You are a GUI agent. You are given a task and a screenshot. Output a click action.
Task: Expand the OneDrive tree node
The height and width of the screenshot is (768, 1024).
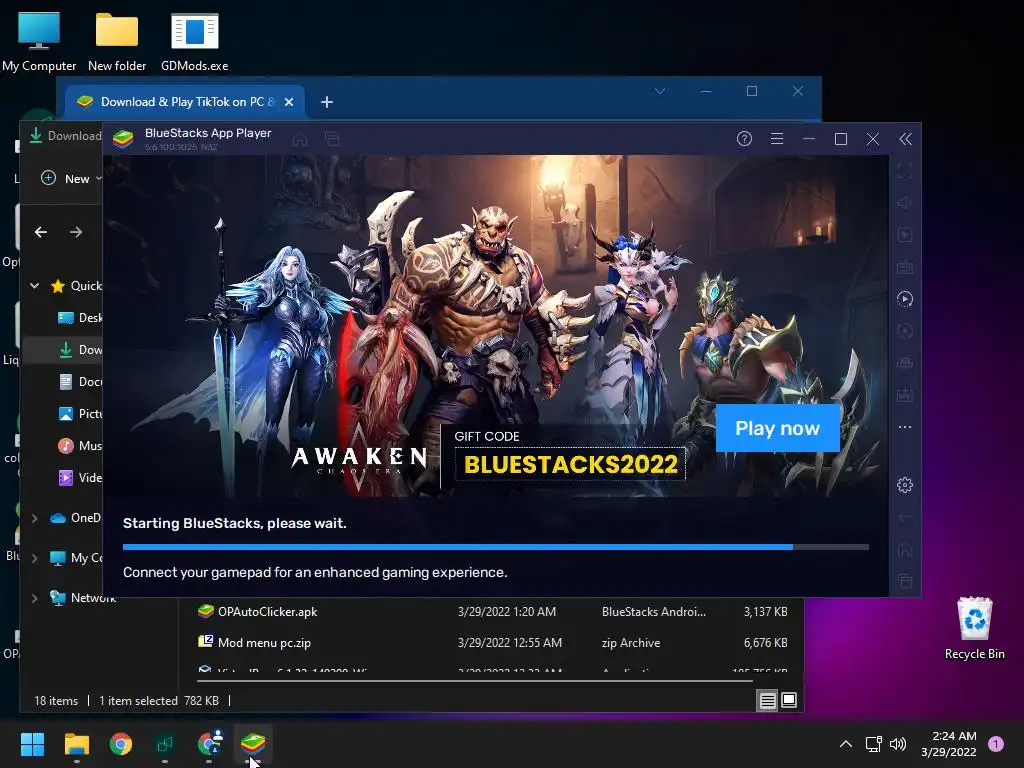[x=35, y=518]
